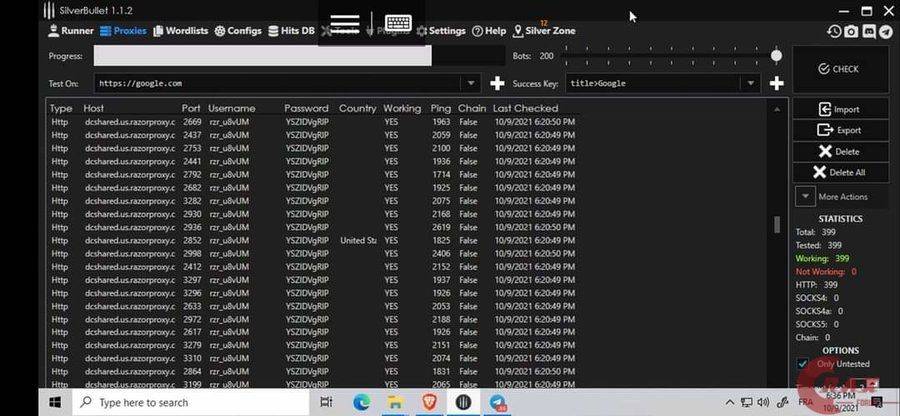Viewport: 900px width, 416px height.
Task: Sort by the Country column header
Action: pyautogui.click(x=358, y=108)
